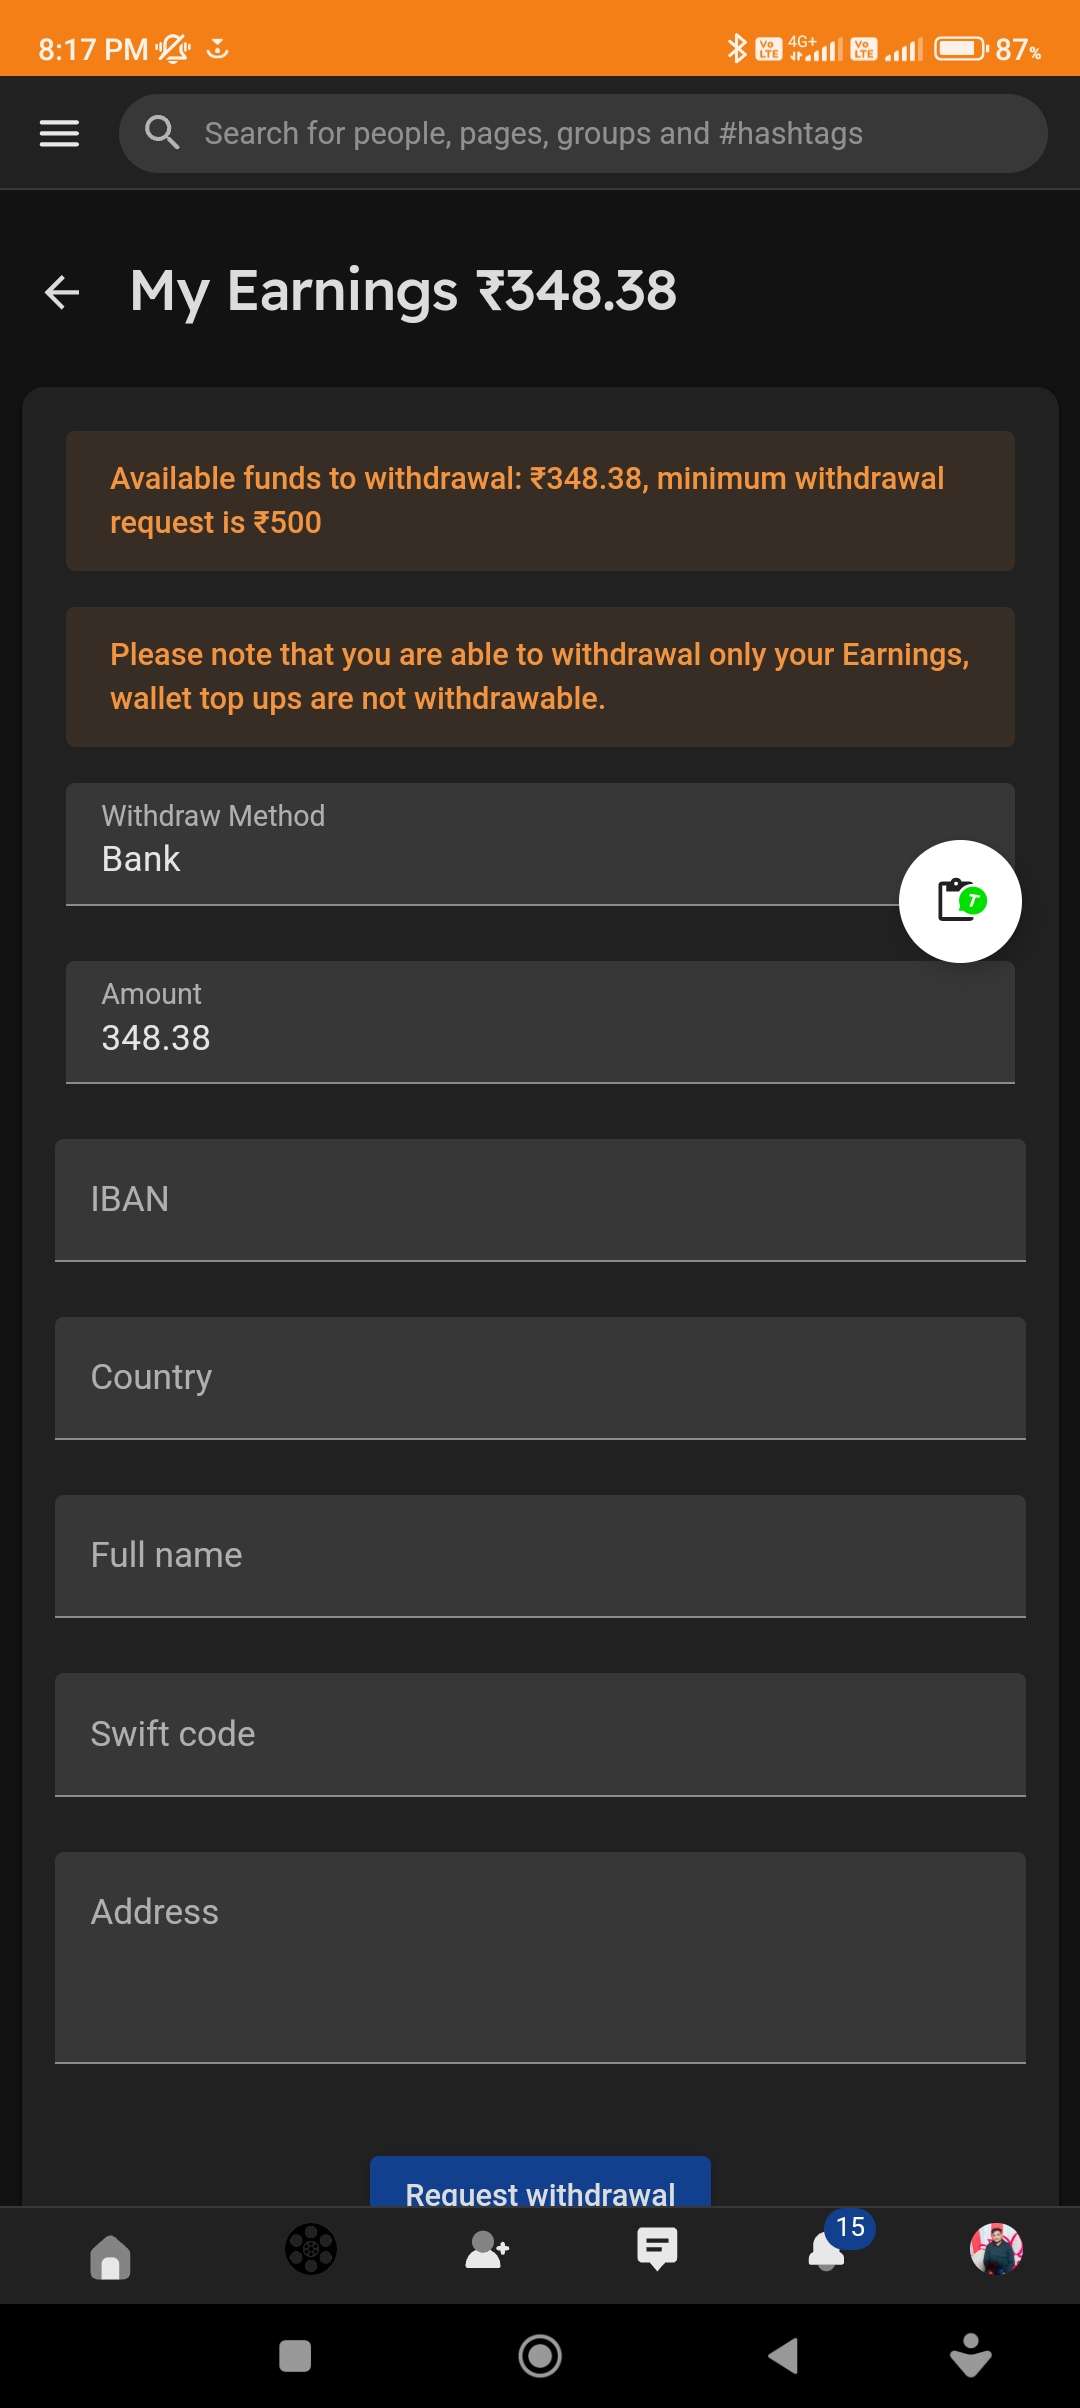
Task: Tap the back arrow beside My Earnings
Action: tap(62, 292)
